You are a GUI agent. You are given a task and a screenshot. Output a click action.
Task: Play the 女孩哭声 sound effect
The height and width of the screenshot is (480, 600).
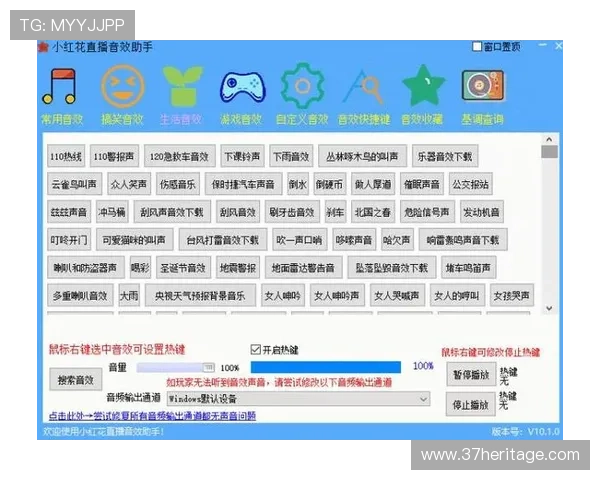coord(512,295)
